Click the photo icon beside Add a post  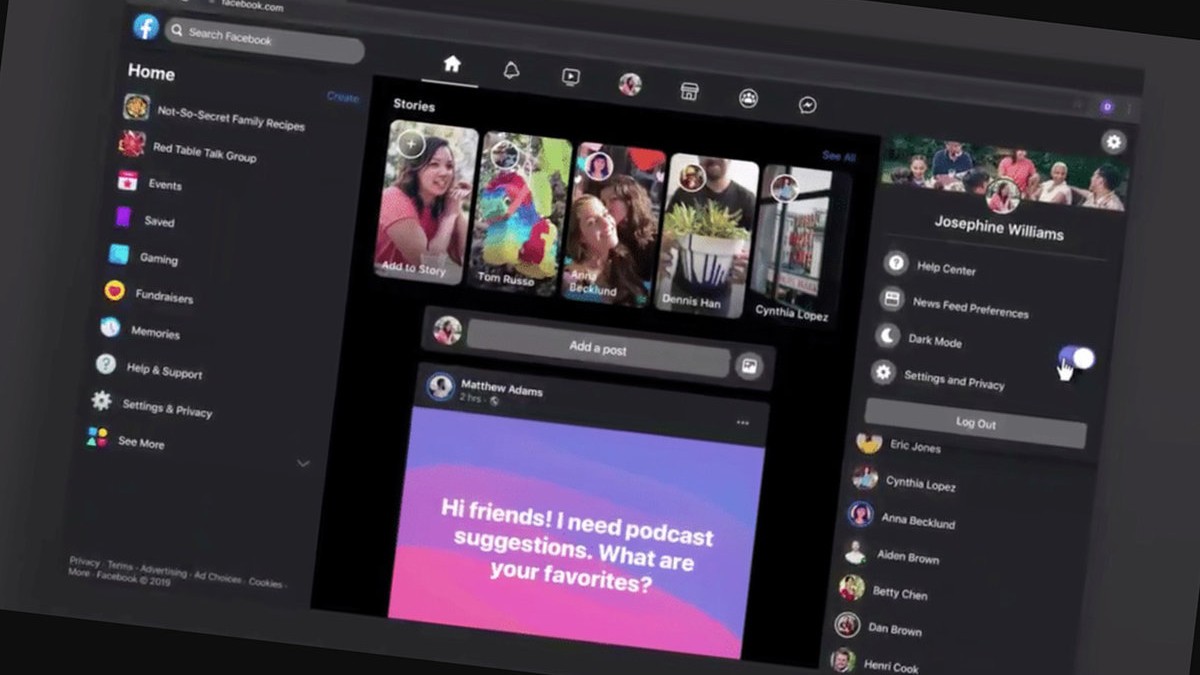pyautogui.click(x=749, y=366)
